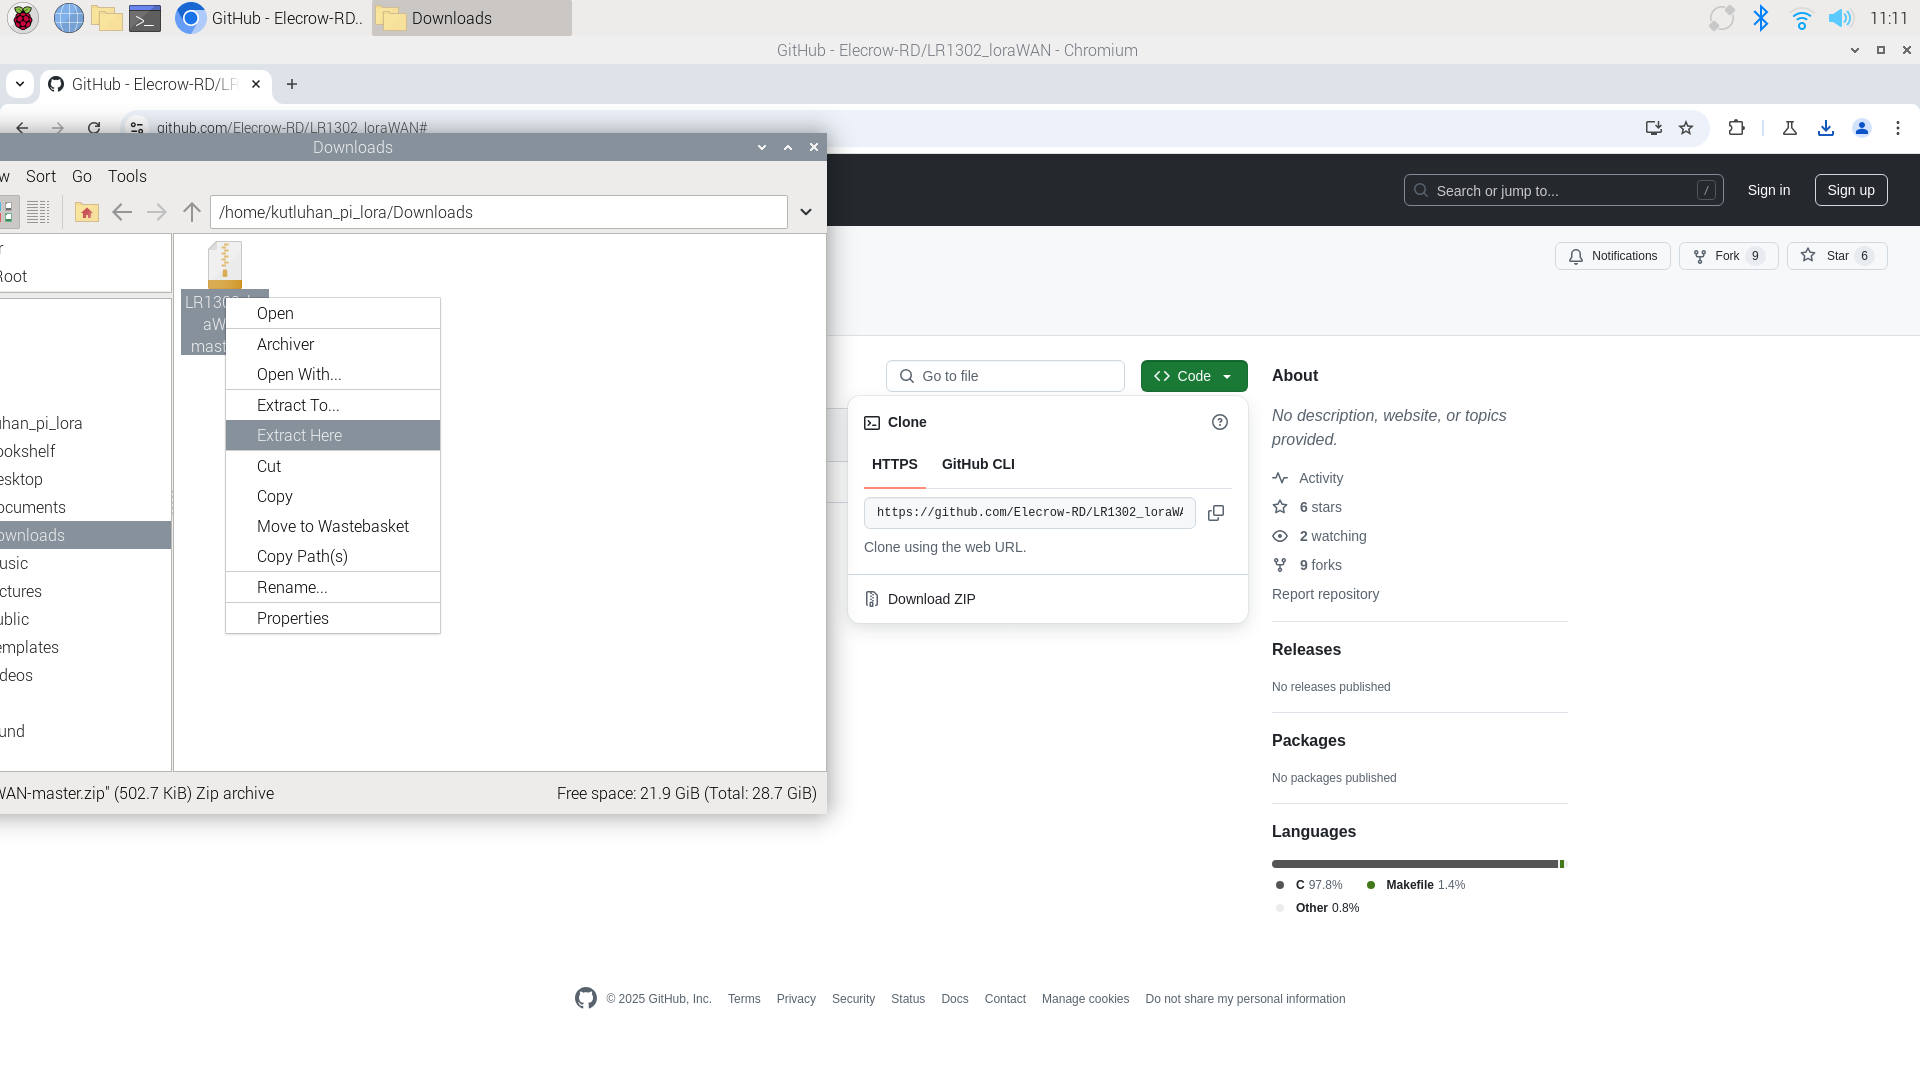The width and height of the screenshot is (1920, 1080).
Task: Open the terminal from the taskbar
Action: (145, 18)
